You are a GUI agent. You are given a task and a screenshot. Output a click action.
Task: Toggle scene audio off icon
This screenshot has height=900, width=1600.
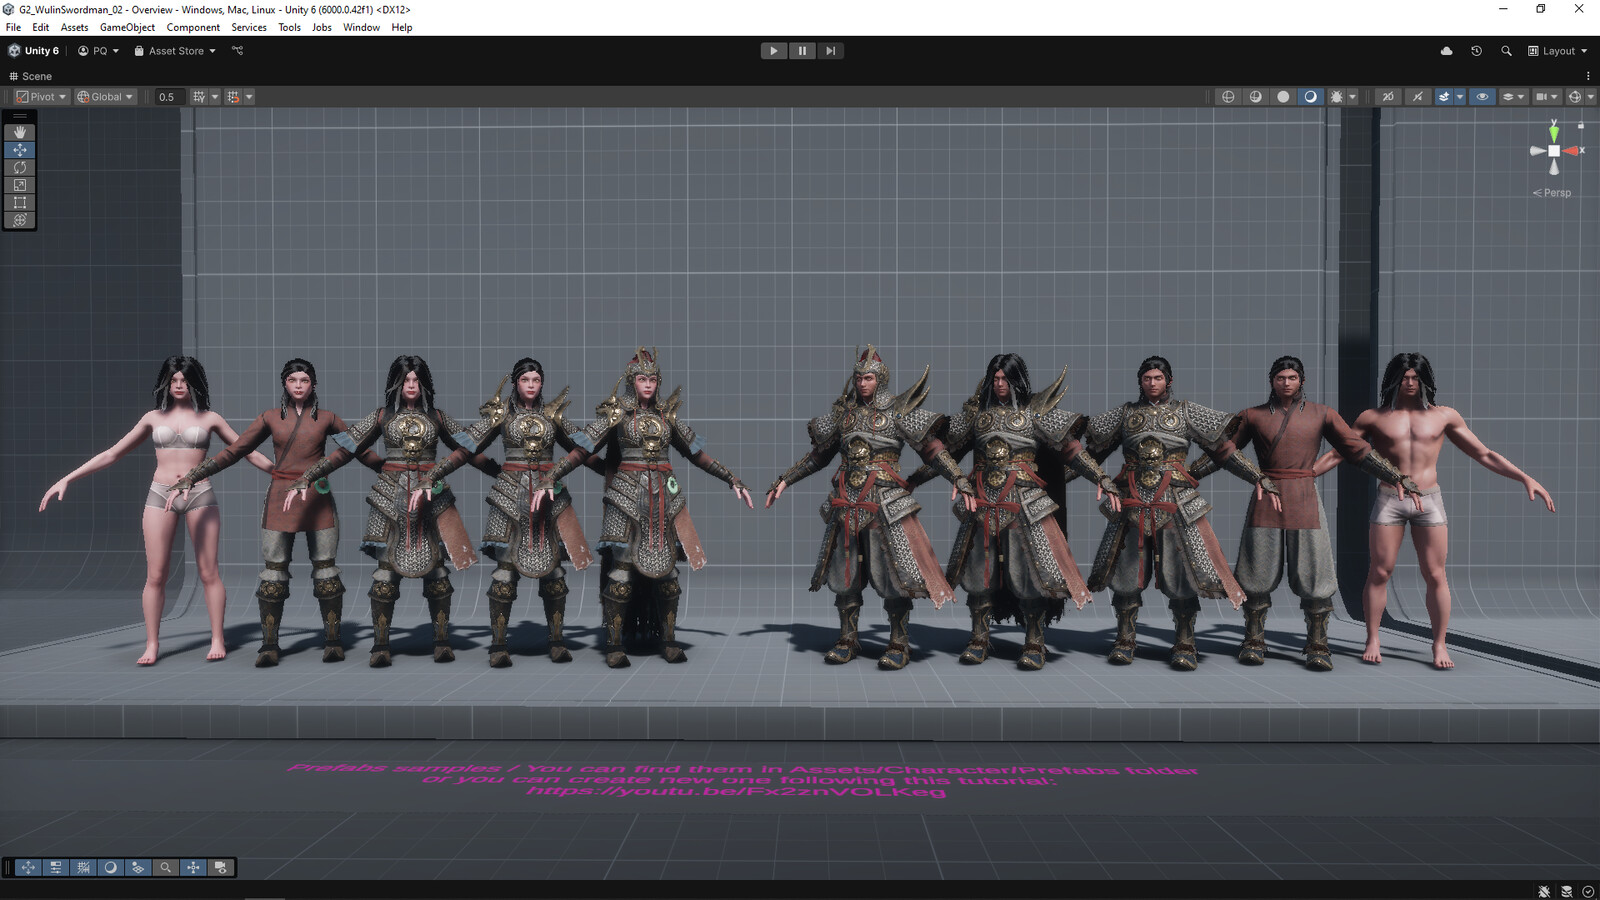point(1417,97)
